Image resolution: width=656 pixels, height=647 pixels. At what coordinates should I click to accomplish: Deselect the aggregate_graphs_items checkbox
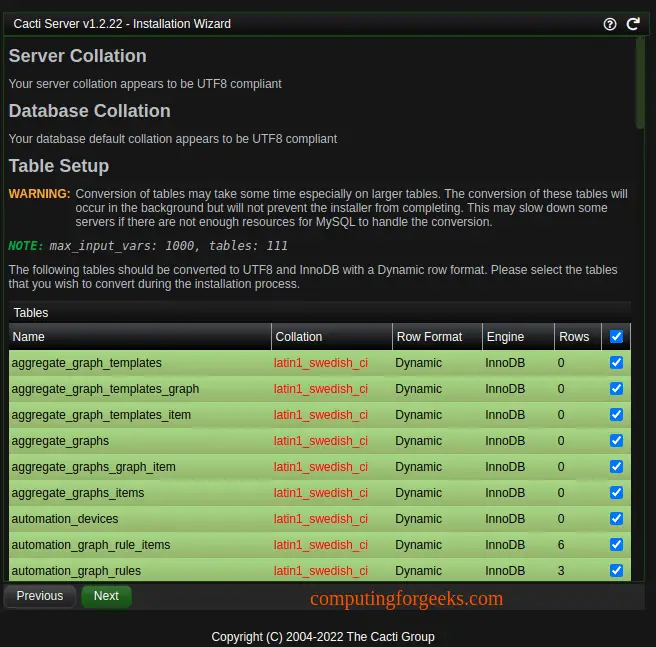[616, 492]
